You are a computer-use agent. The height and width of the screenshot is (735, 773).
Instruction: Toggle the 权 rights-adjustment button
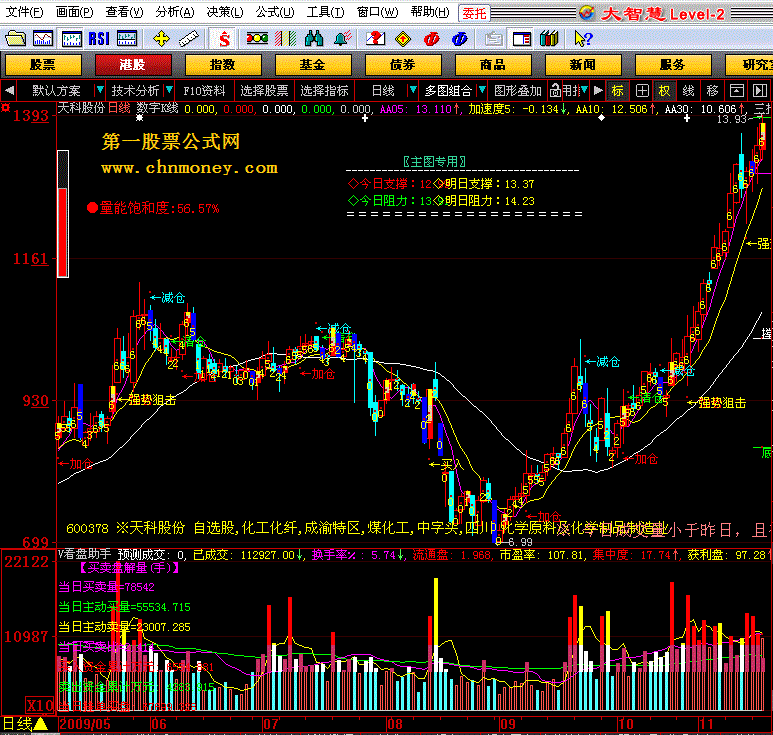tap(665, 91)
